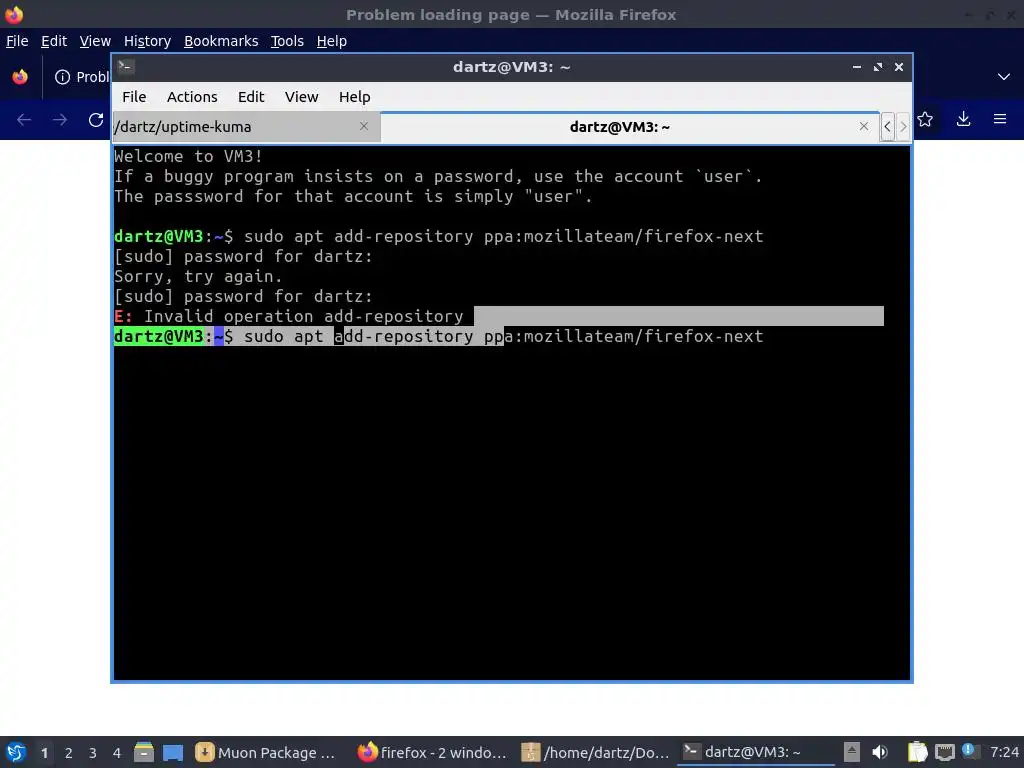Open the terminal File menu
The width and height of the screenshot is (1024, 768).
(x=134, y=97)
